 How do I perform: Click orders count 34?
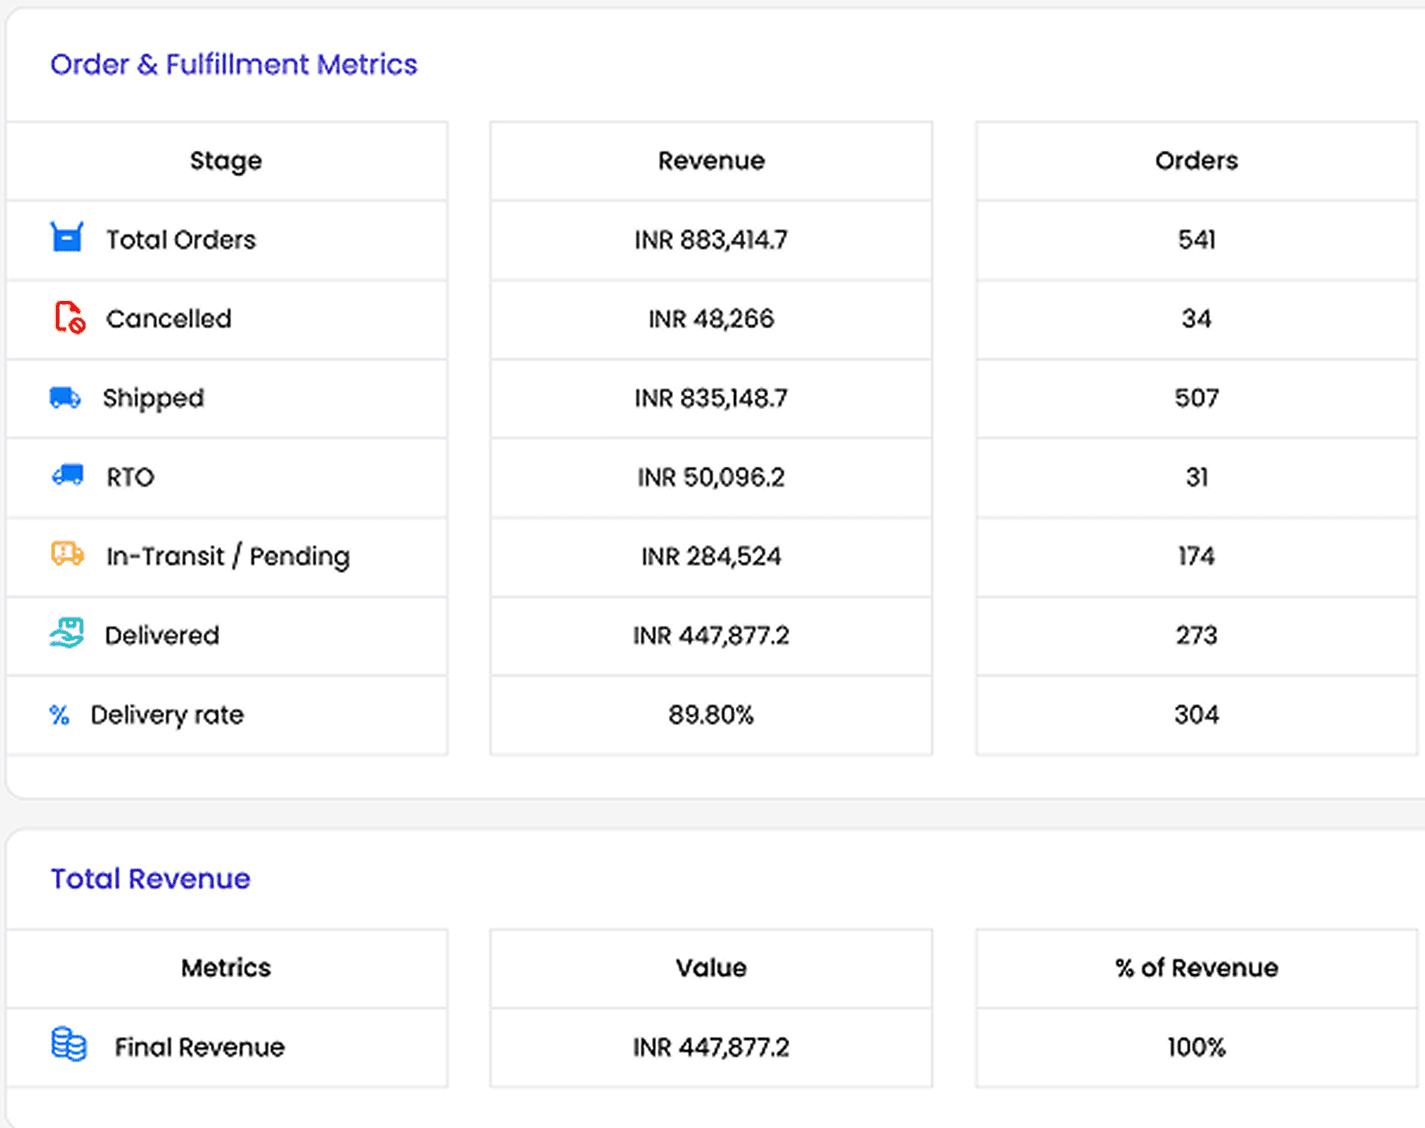click(1196, 319)
